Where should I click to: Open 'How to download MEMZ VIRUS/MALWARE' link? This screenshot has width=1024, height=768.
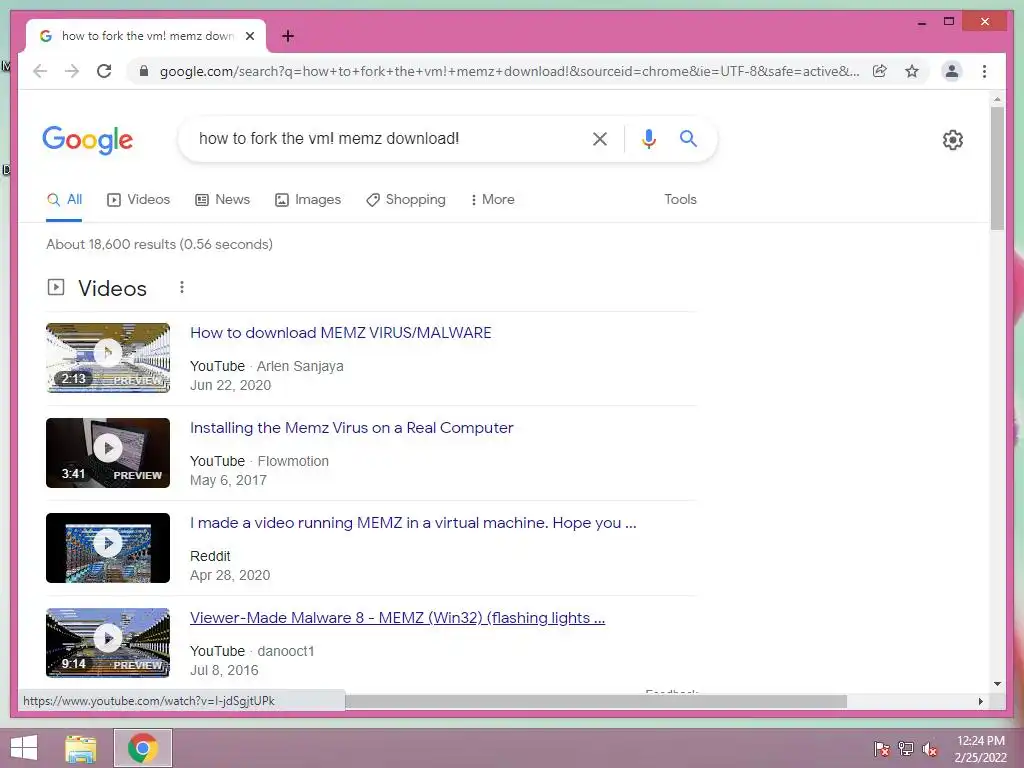340,332
